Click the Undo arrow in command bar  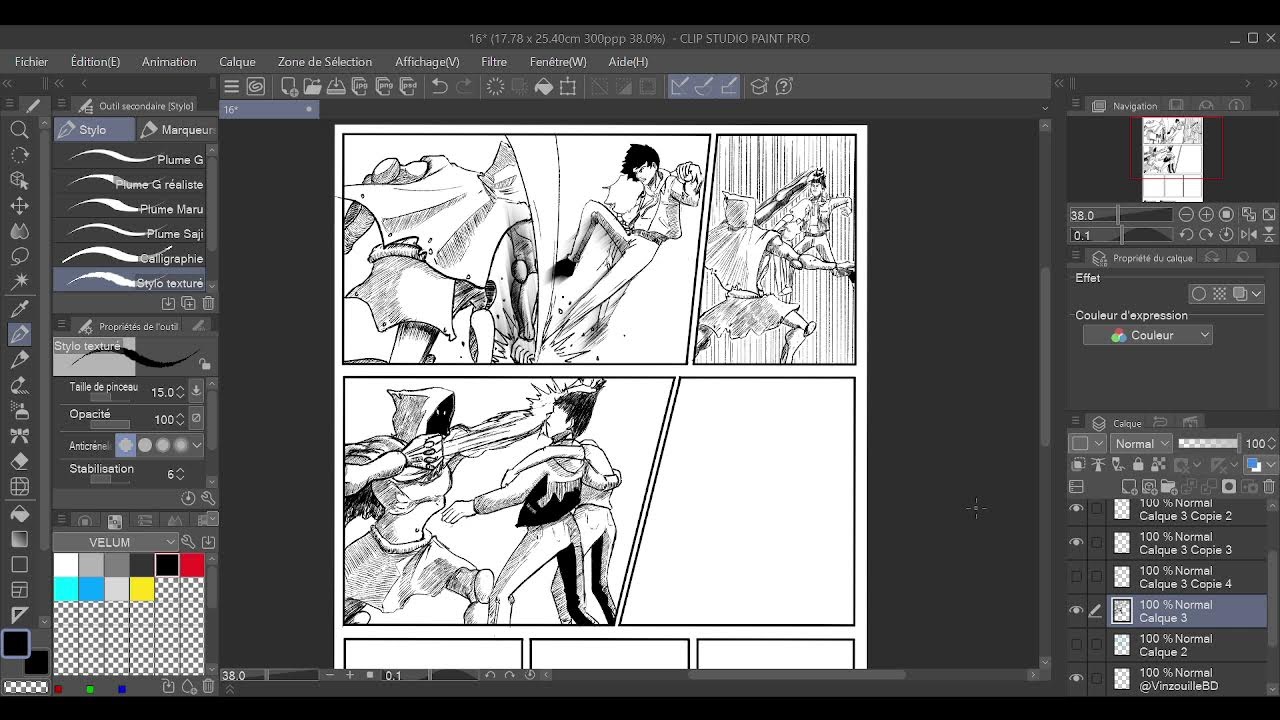click(x=439, y=86)
